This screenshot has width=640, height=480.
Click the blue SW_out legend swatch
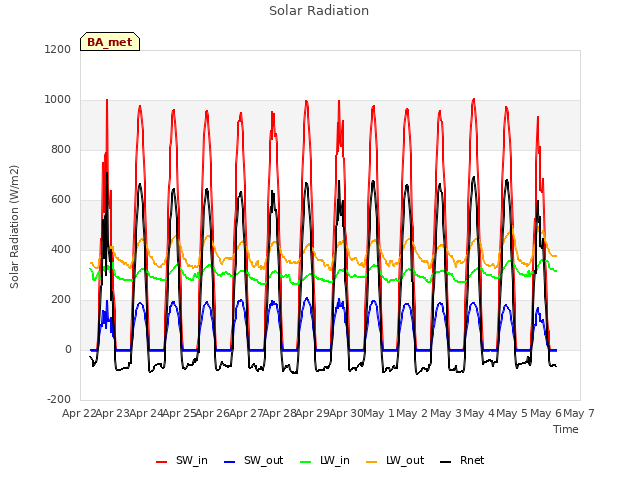click(230, 462)
